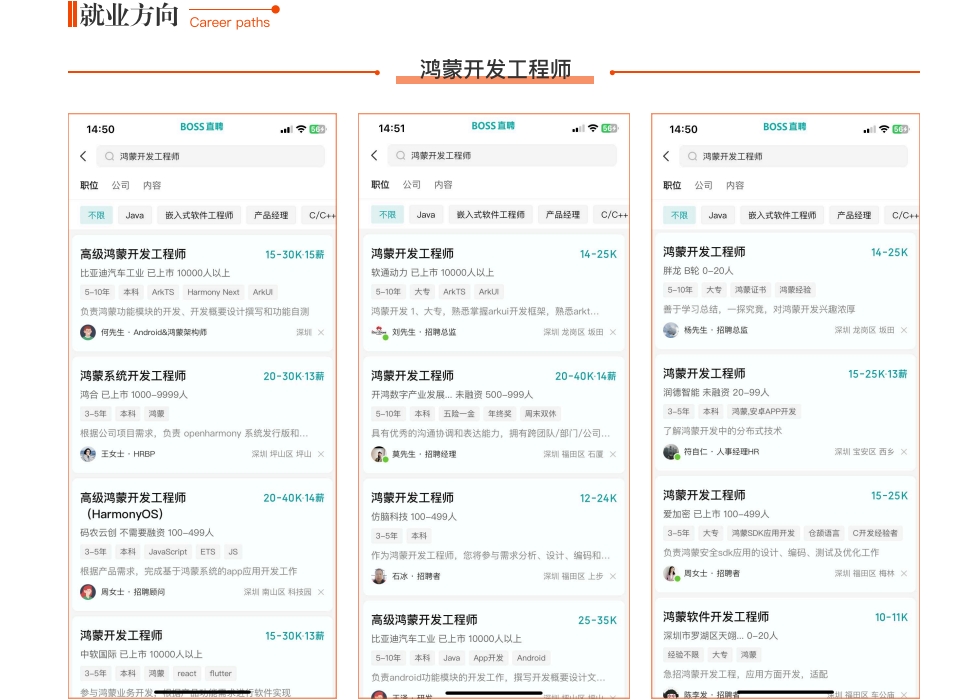Open 高级鸿蒙开发工程师 15-30K·15薪 job title
The image size is (980, 700).
pyautogui.click(x=132, y=254)
